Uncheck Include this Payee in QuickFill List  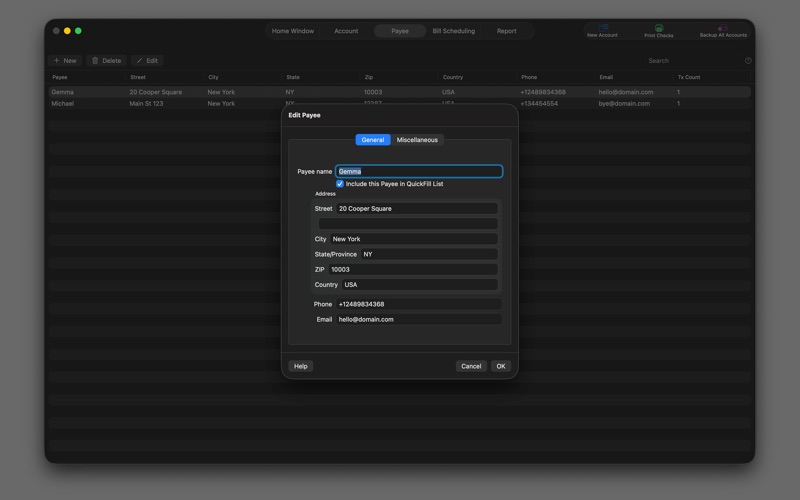pyautogui.click(x=340, y=184)
